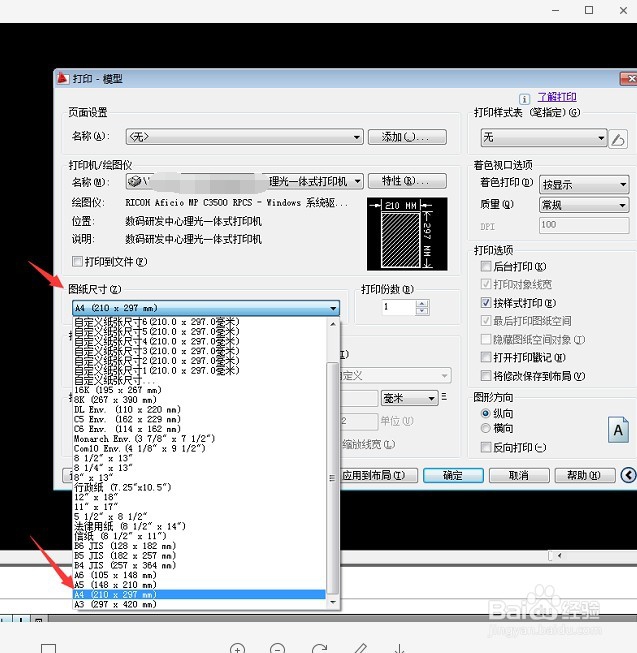Choose 自定义纸张尺寸6 entry
Screen dimensions: 637x653
coord(199,322)
